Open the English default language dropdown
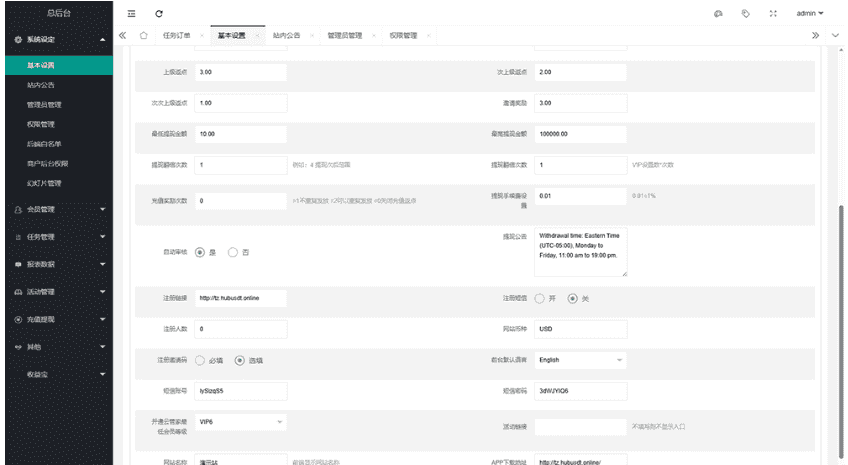848x465 pixels. point(580,360)
